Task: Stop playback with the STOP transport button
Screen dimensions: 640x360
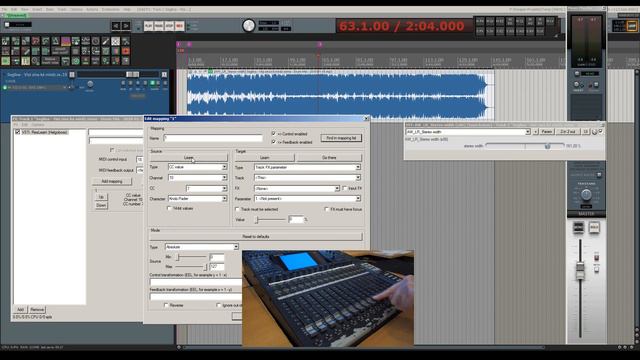Action: click(169, 26)
